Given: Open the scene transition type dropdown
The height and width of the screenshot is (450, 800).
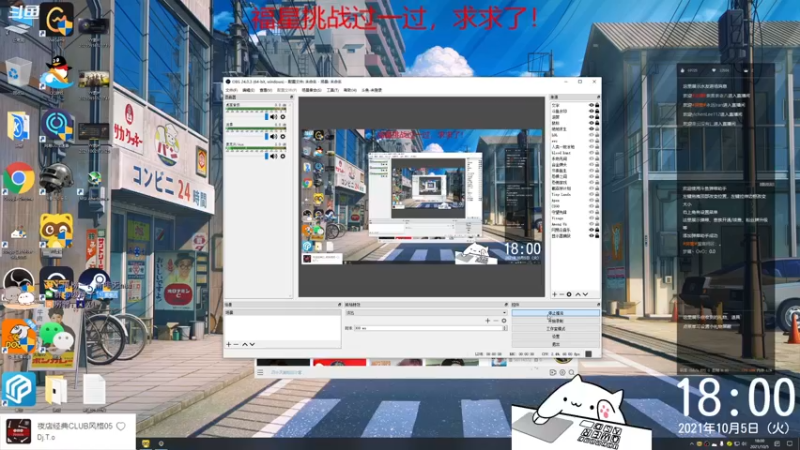Looking at the screenshot, I should pos(426,313).
